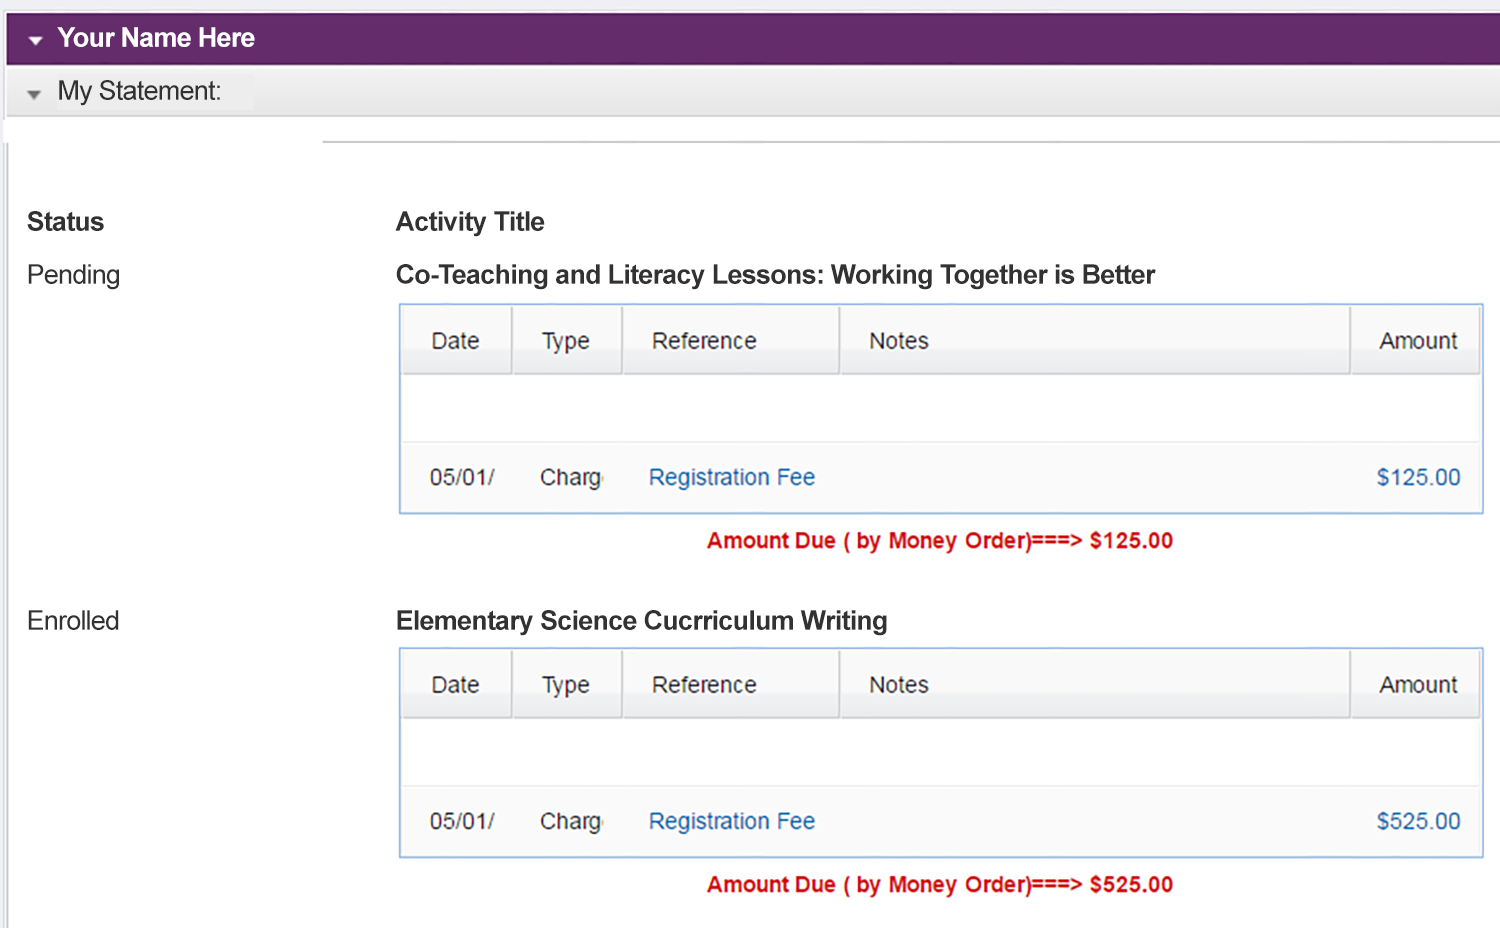Select the Elementary Science Curriculum Writing title
This screenshot has height=928, width=1500.
pyautogui.click(x=641, y=621)
